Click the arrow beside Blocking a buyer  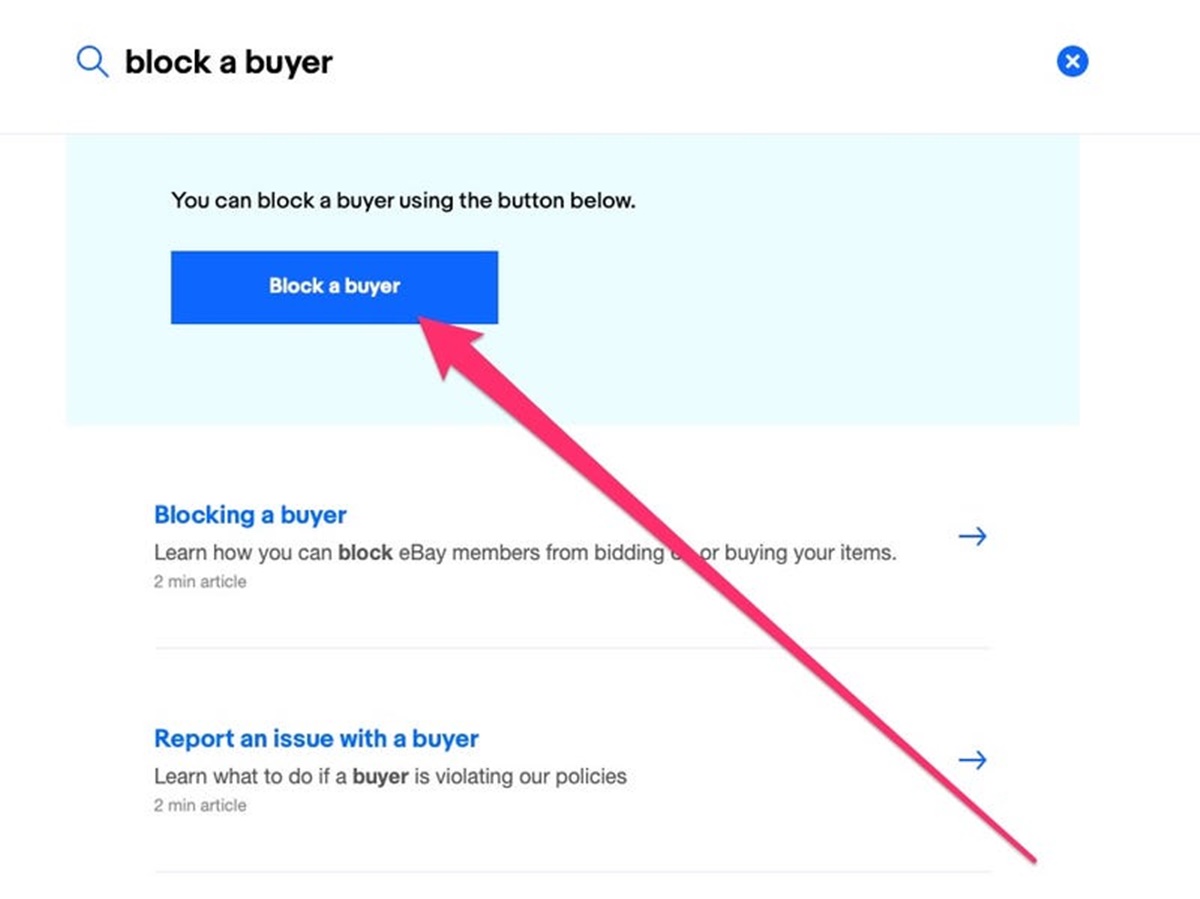(972, 537)
